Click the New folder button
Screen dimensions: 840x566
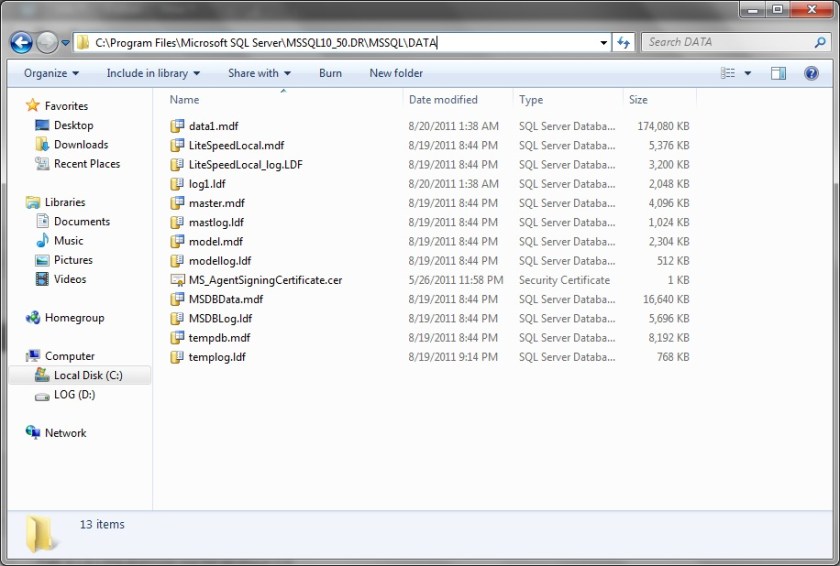(396, 73)
